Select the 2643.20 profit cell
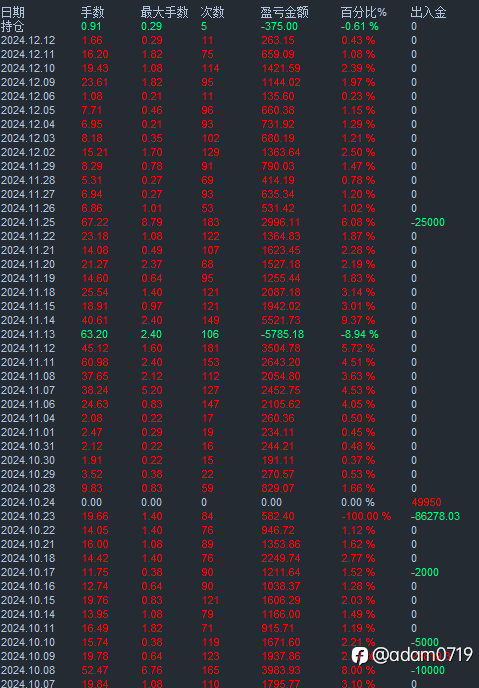The image size is (479, 688). tap(281, 363)
